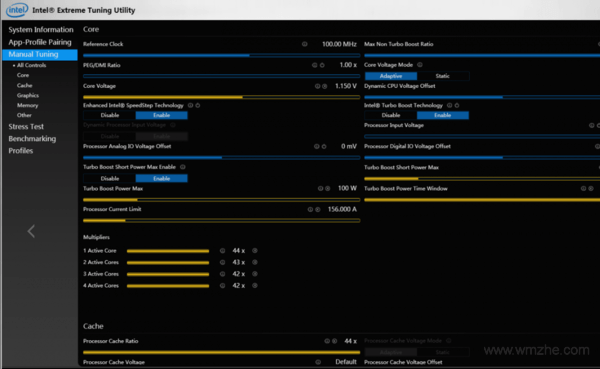This screenshot has height=369, width=600.
Task: Set Core Voltage Mode to Static
Action: [443, 76]
